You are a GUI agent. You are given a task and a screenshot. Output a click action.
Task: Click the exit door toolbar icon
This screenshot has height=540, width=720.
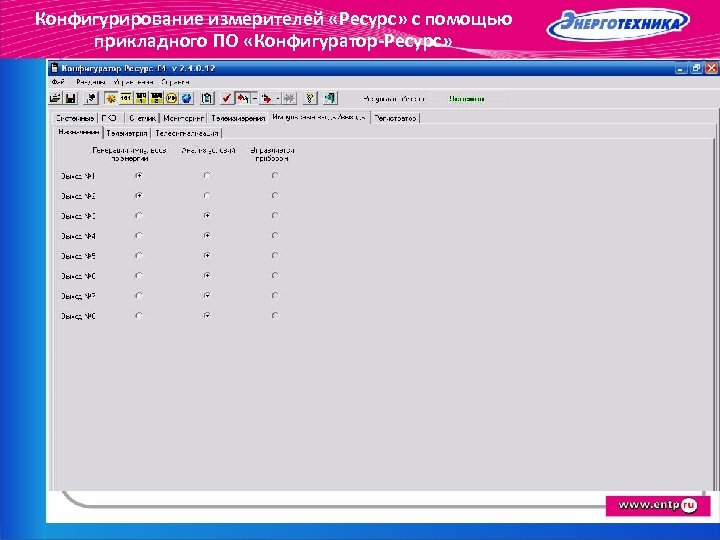(x=330, y=98)
